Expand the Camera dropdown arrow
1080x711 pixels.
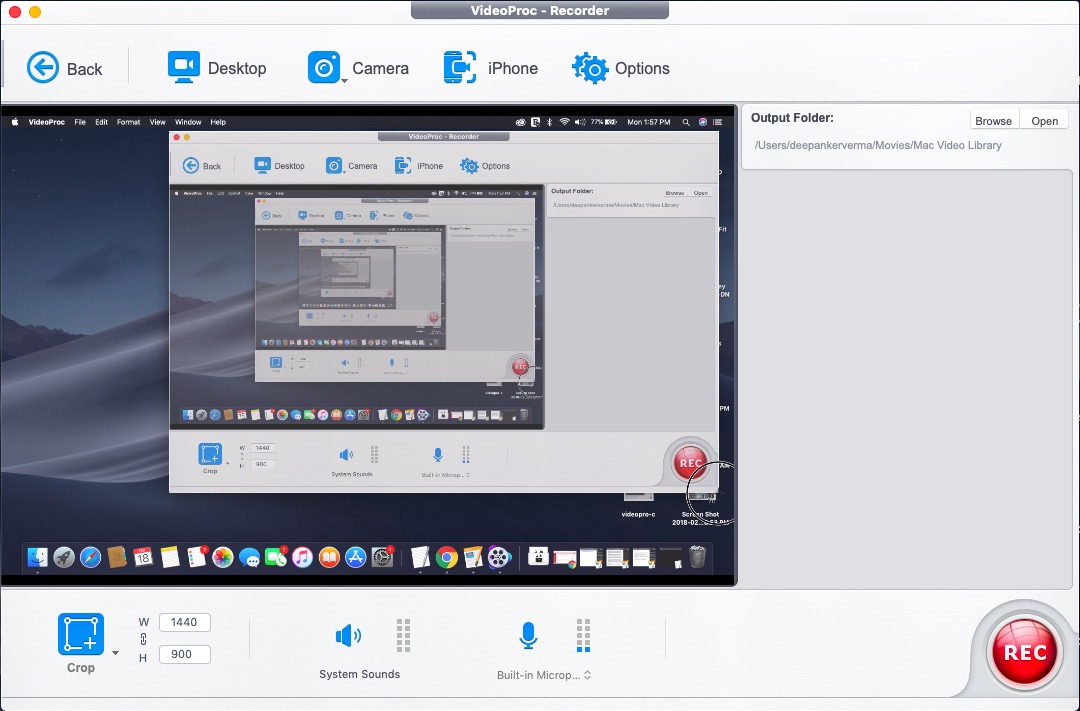pos(344,80)
